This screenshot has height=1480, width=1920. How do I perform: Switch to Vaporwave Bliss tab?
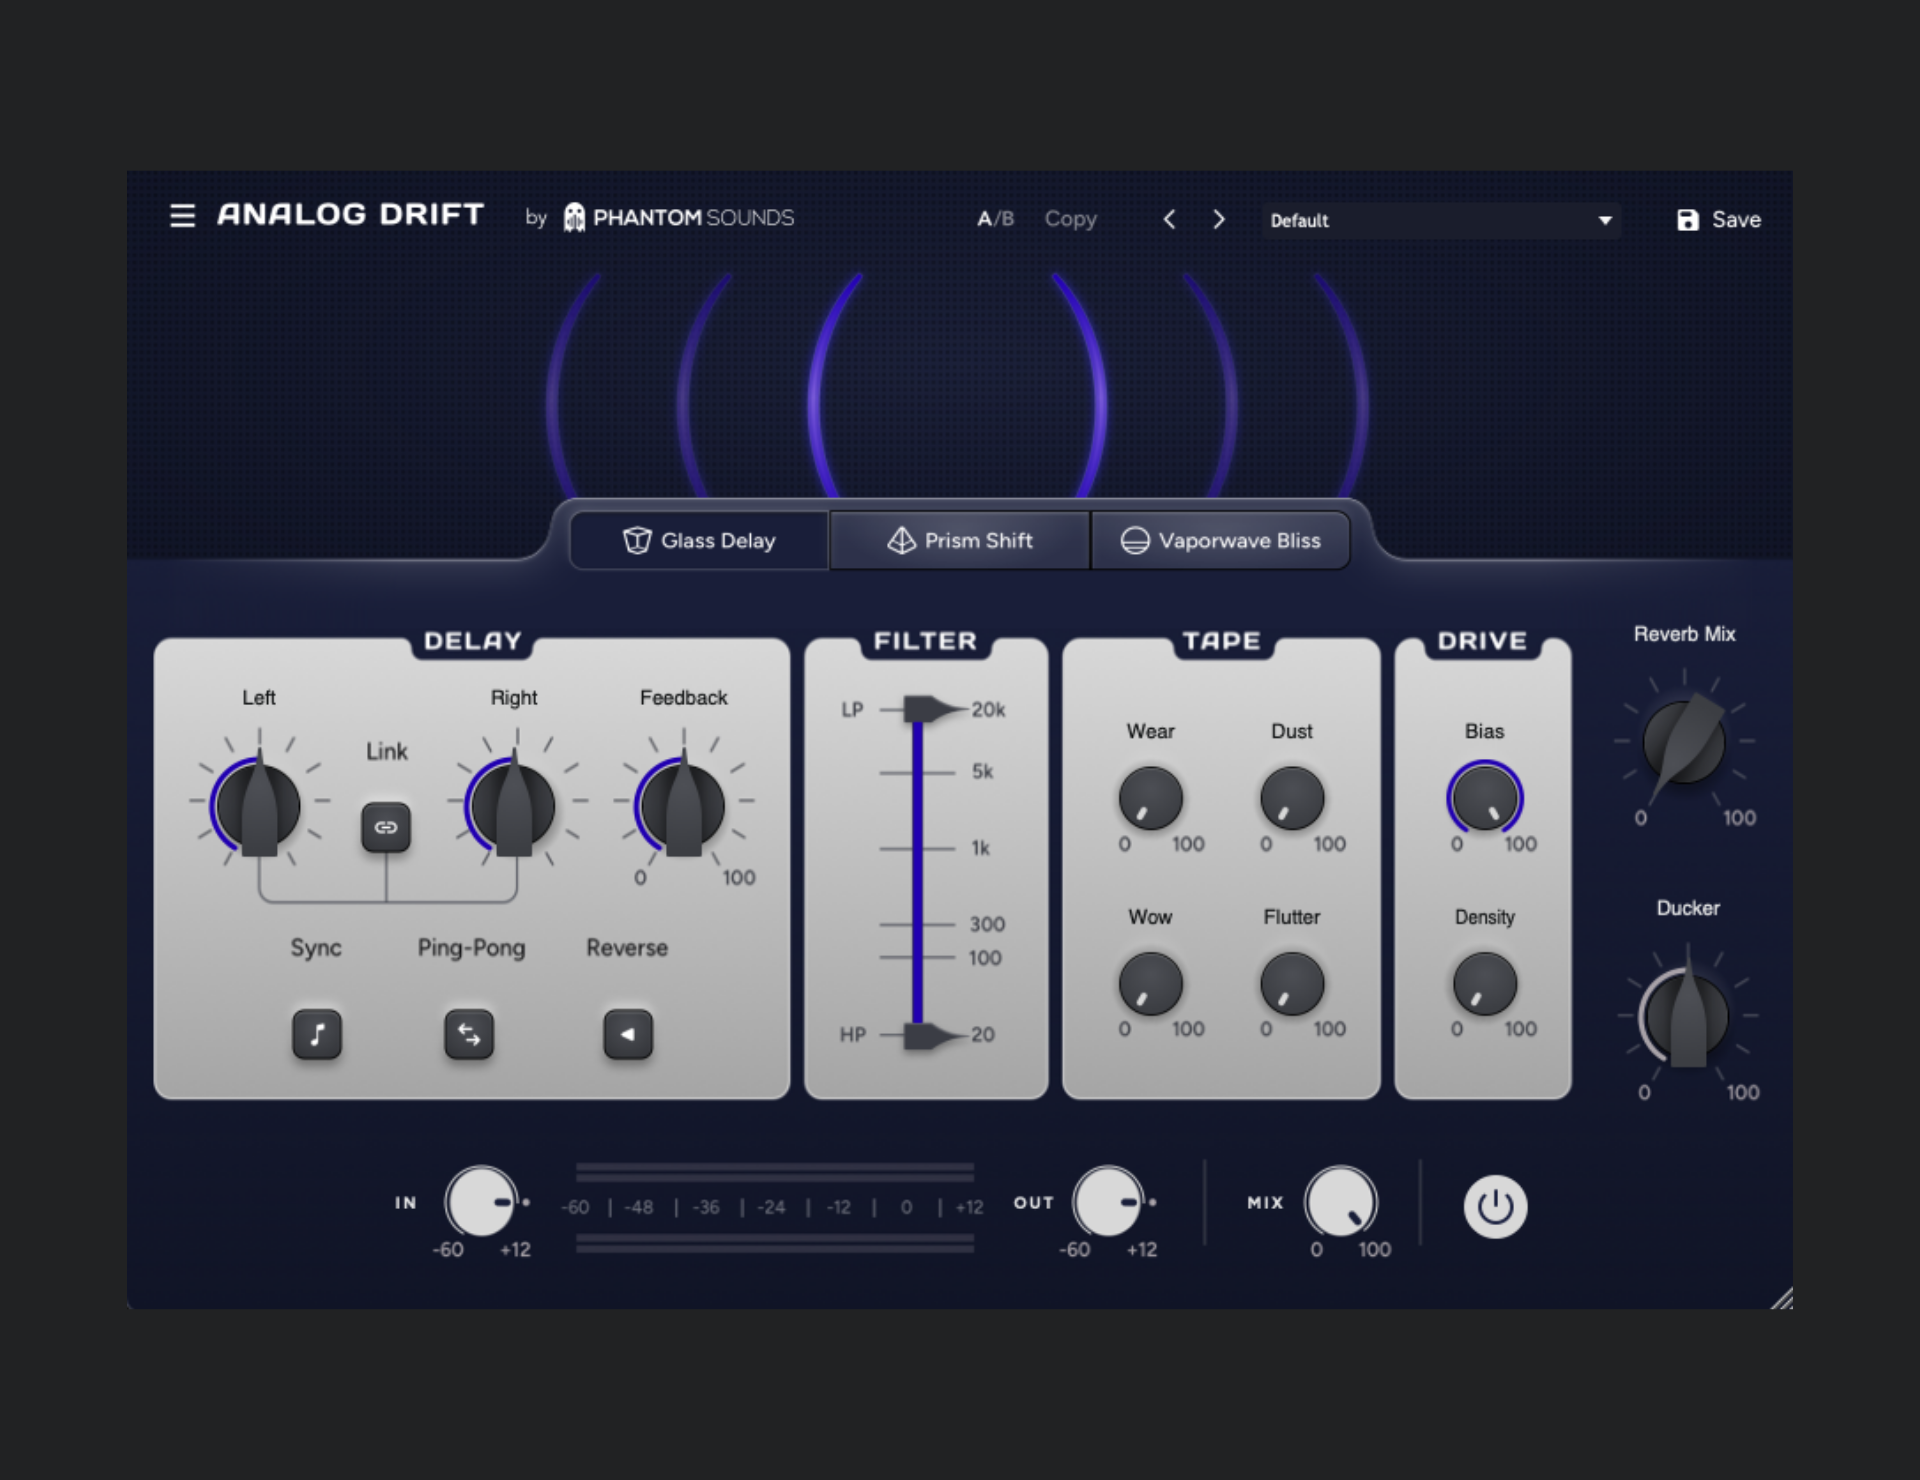tap(1220, 541)
